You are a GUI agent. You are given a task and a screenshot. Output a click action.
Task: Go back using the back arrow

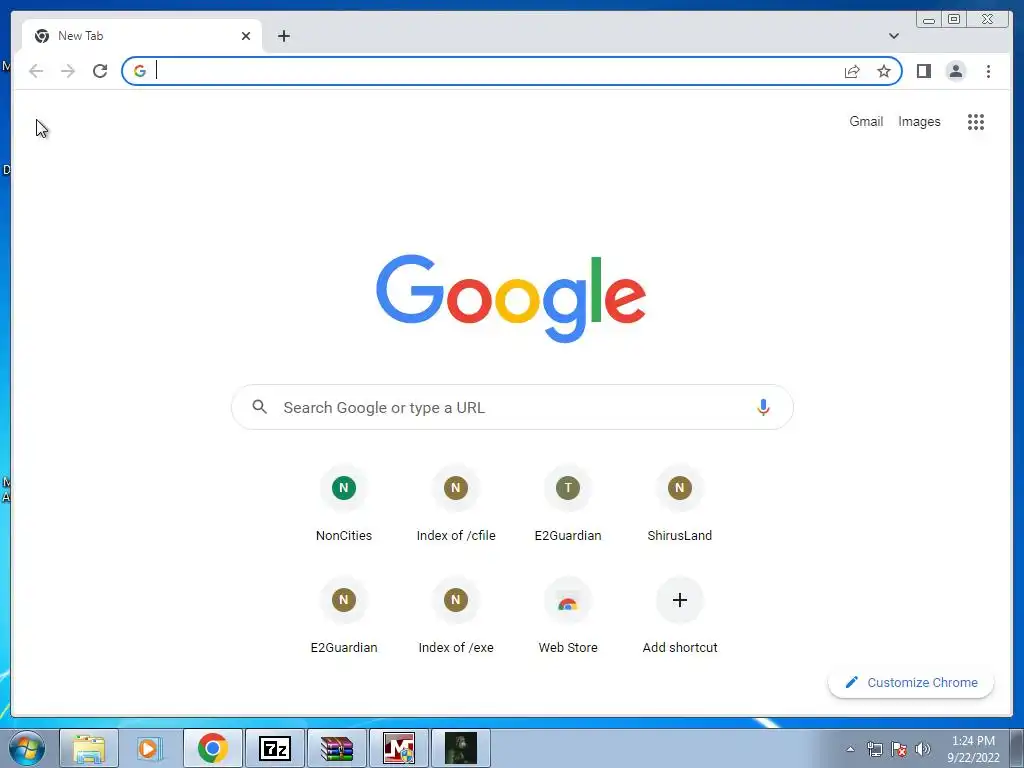tap(36, 71)
